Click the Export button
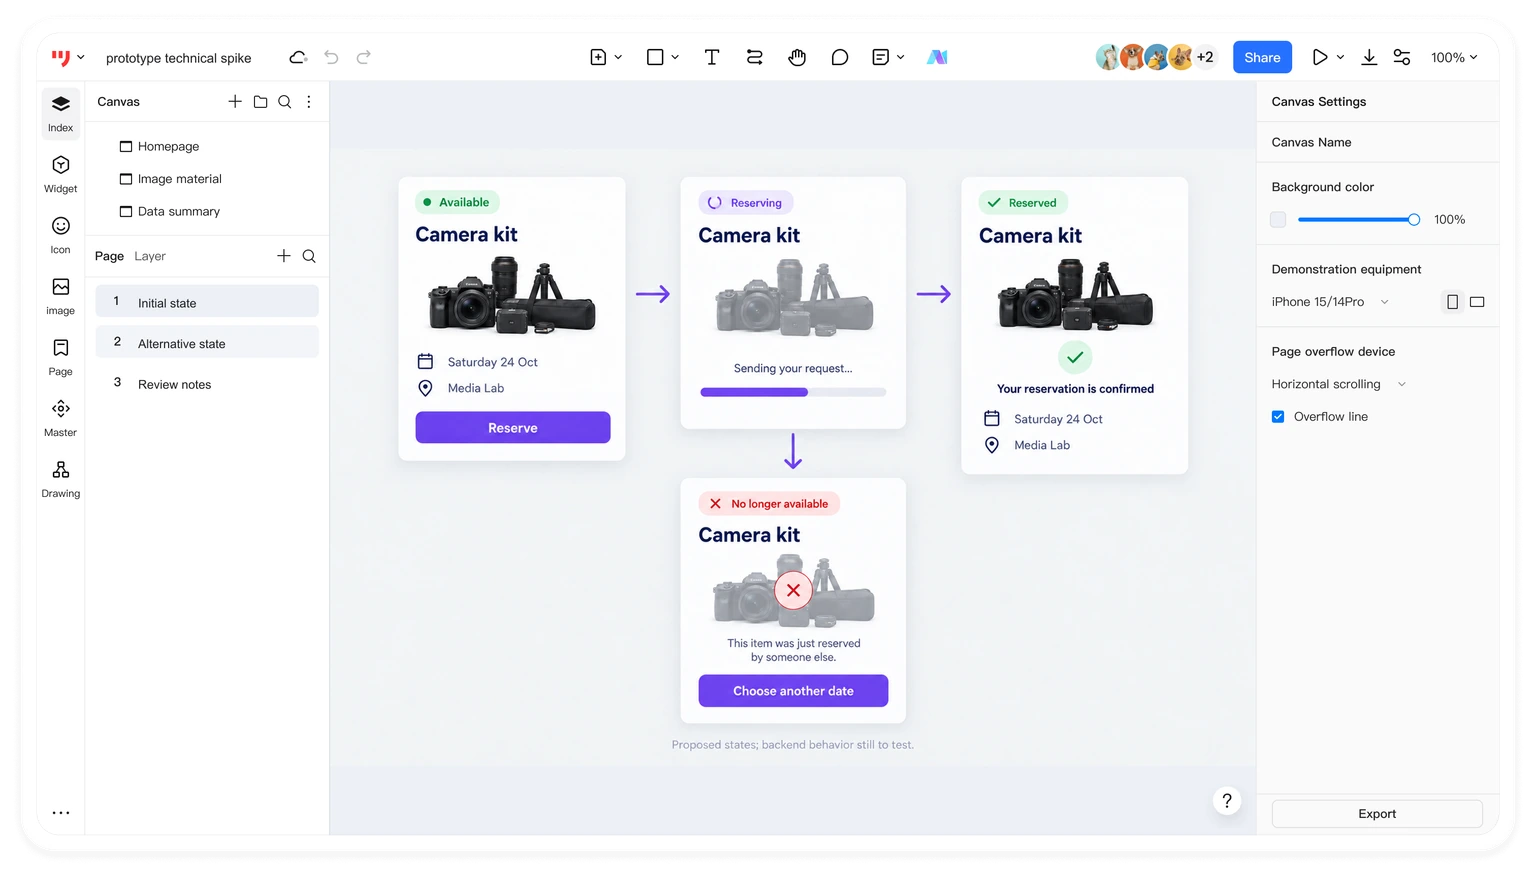 [x=1376, y=813]
